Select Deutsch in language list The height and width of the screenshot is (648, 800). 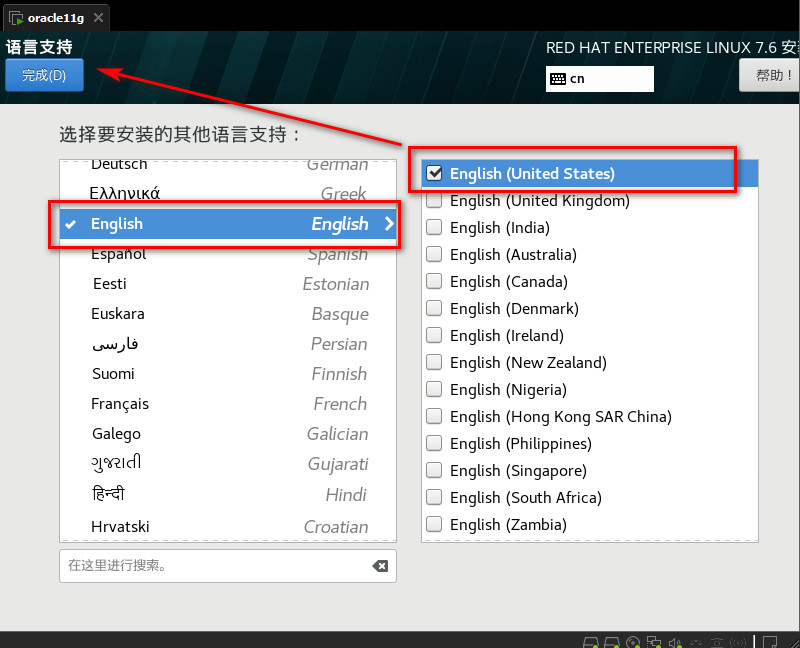(119, 165)
